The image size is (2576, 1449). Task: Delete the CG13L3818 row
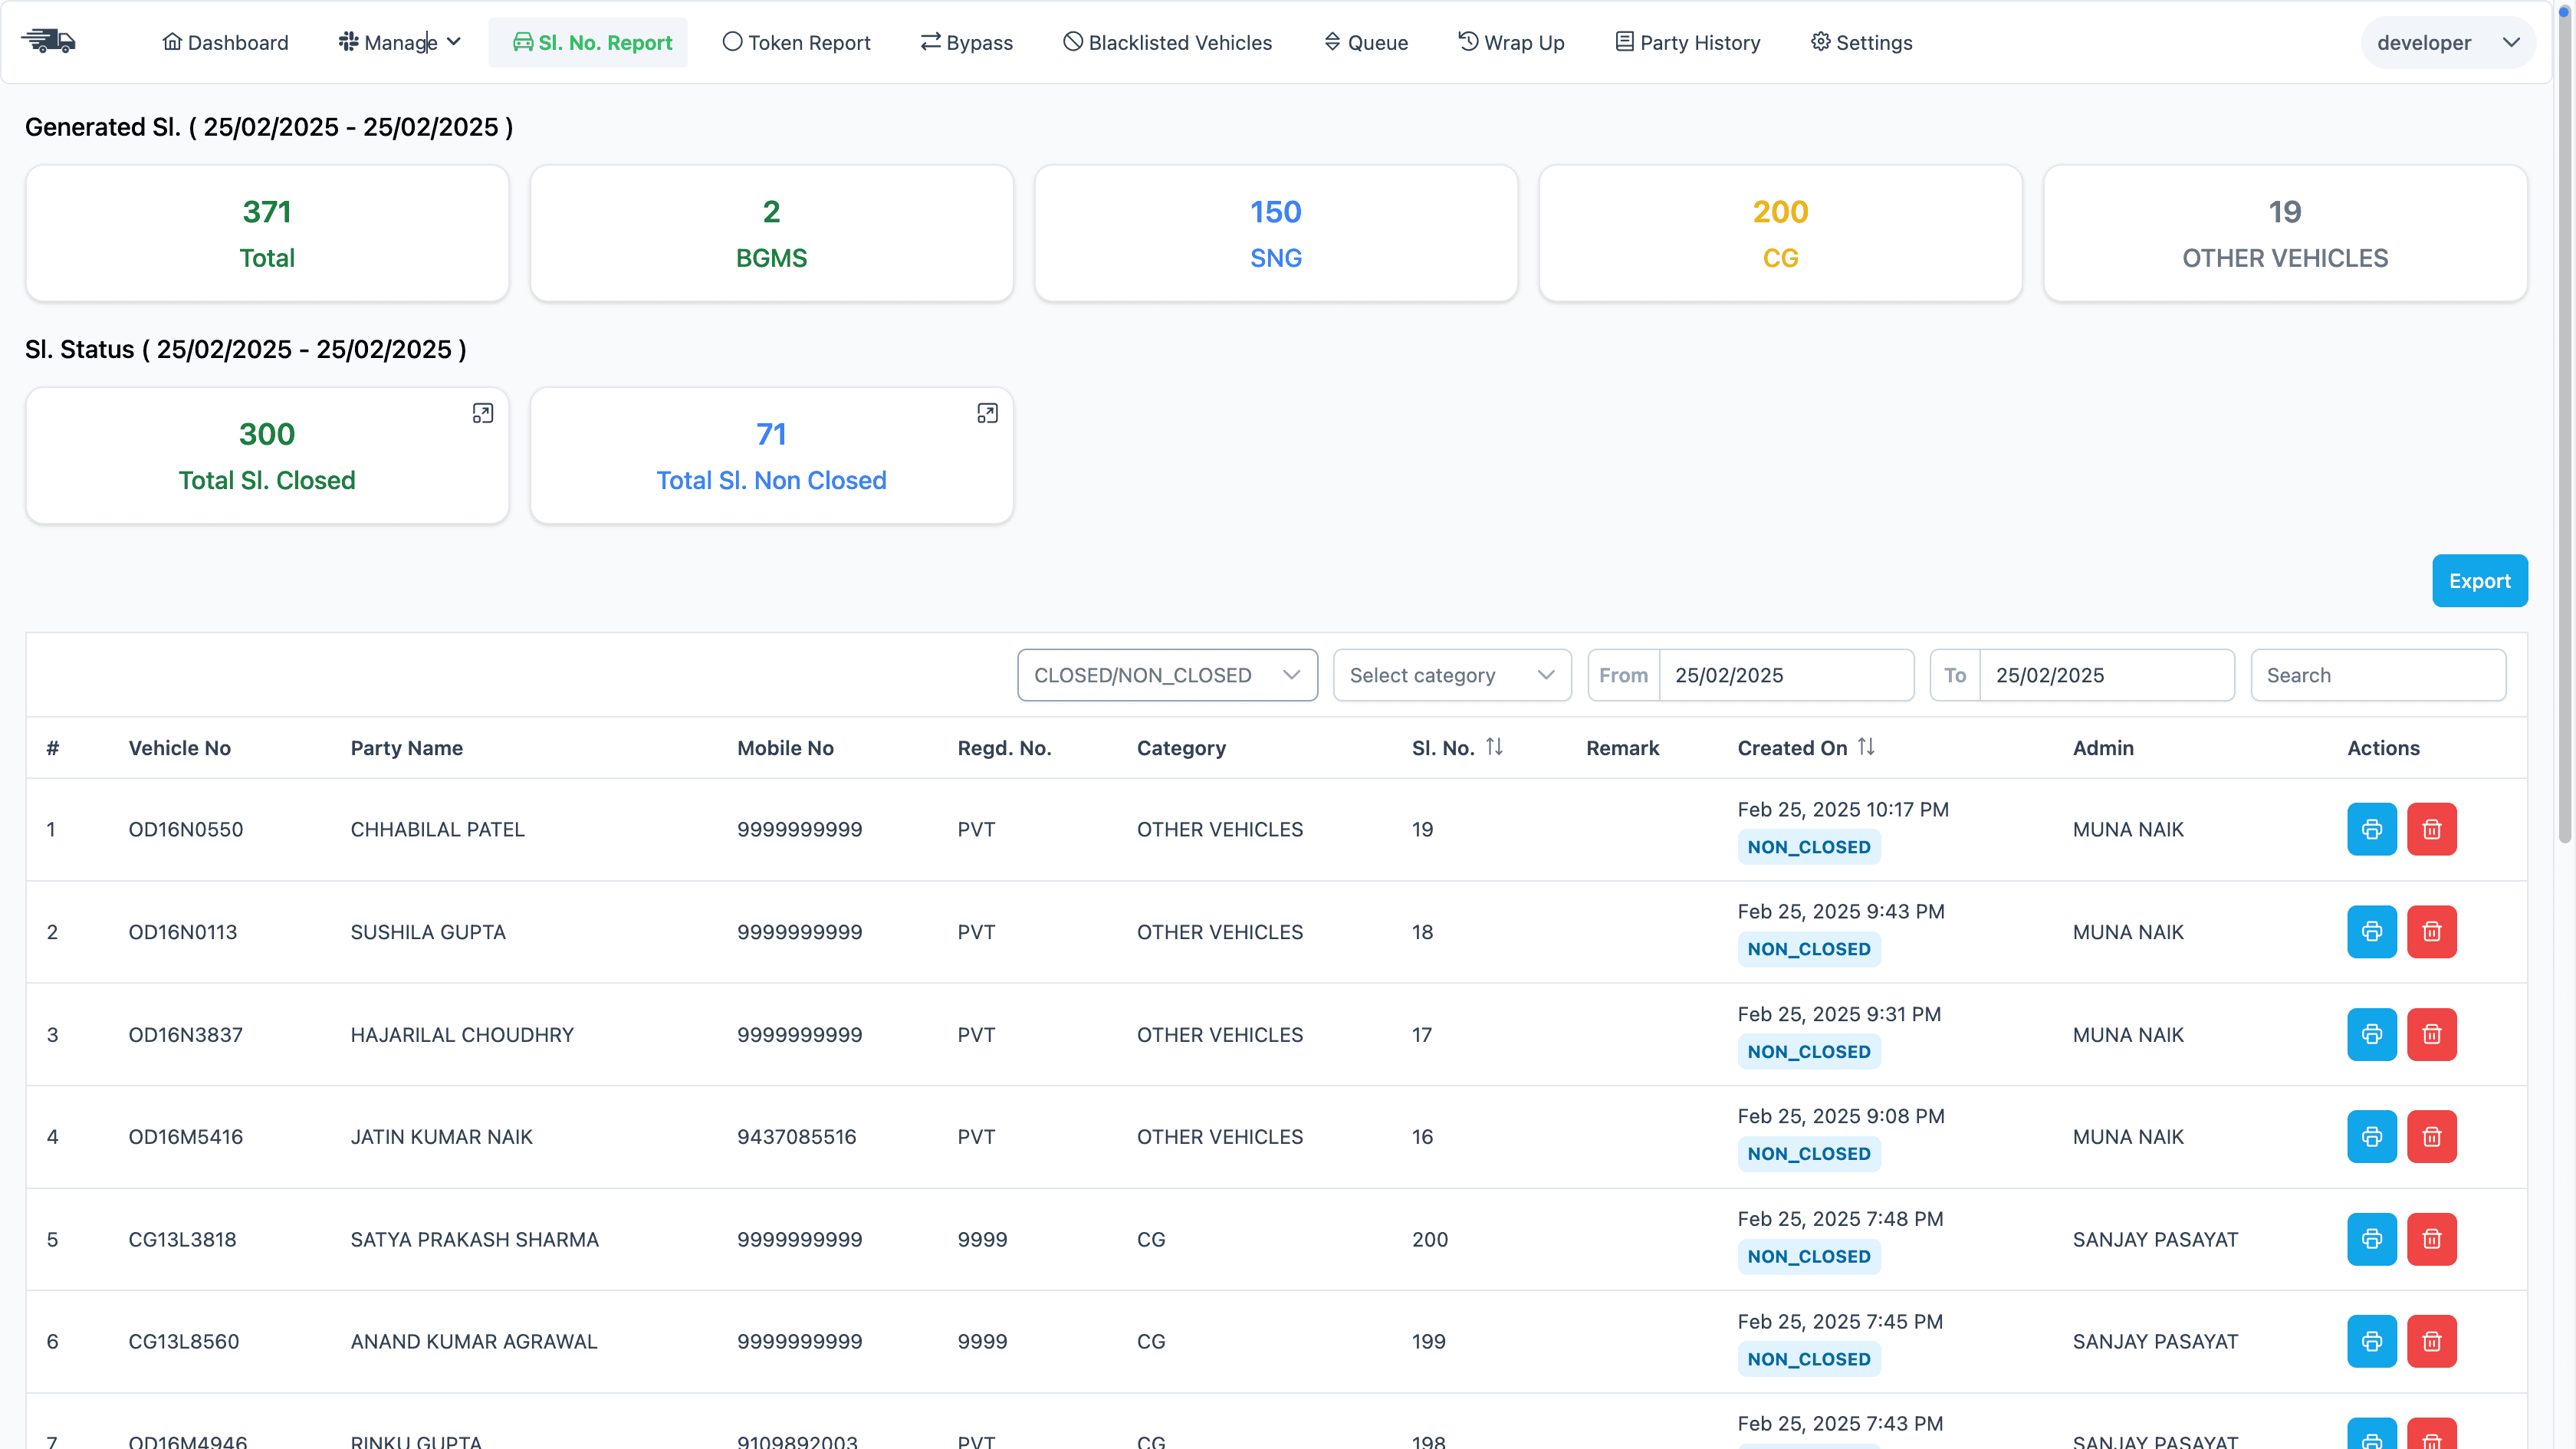[x=2431, y=1239]
